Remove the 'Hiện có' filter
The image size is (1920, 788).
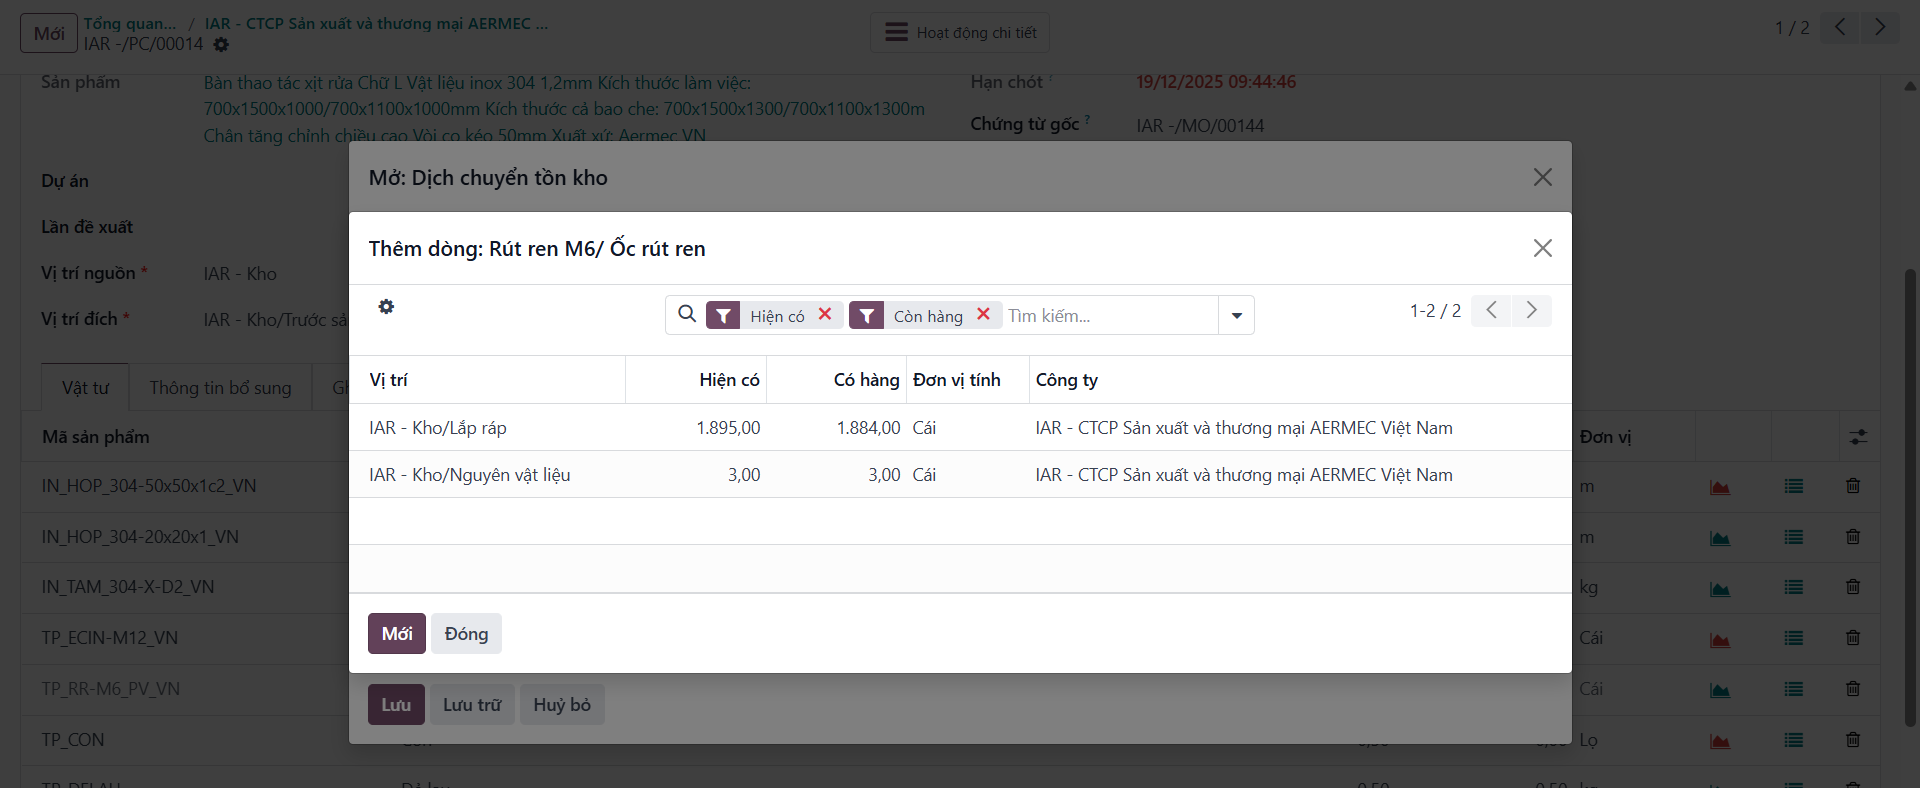pos(825,314)
